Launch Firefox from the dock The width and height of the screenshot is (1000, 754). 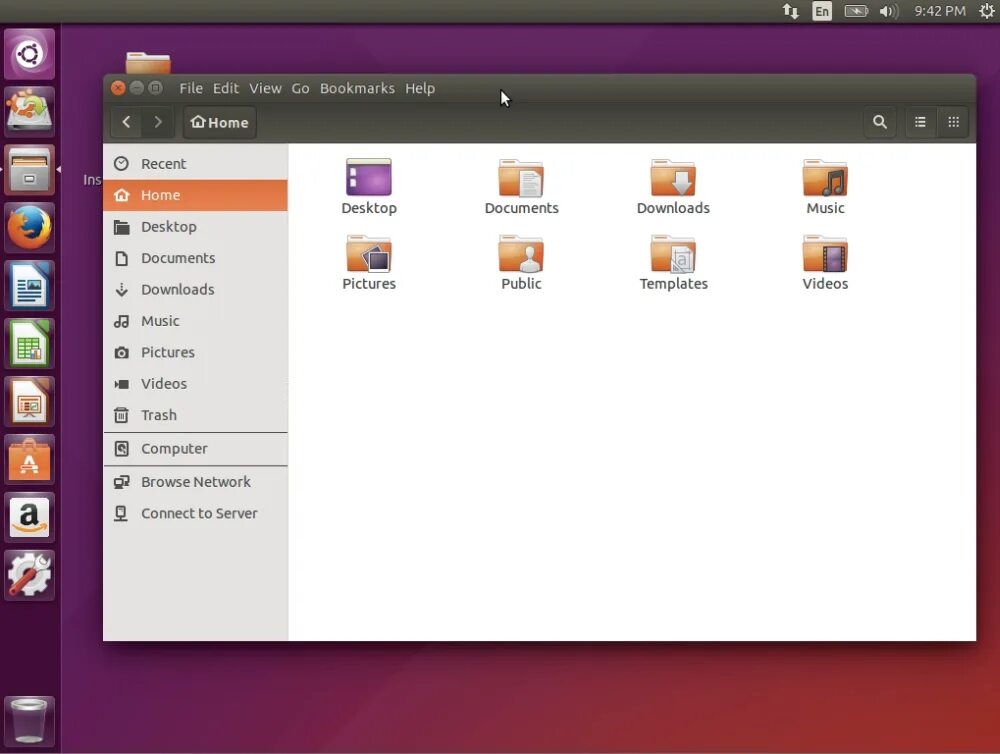click(29, 228)
